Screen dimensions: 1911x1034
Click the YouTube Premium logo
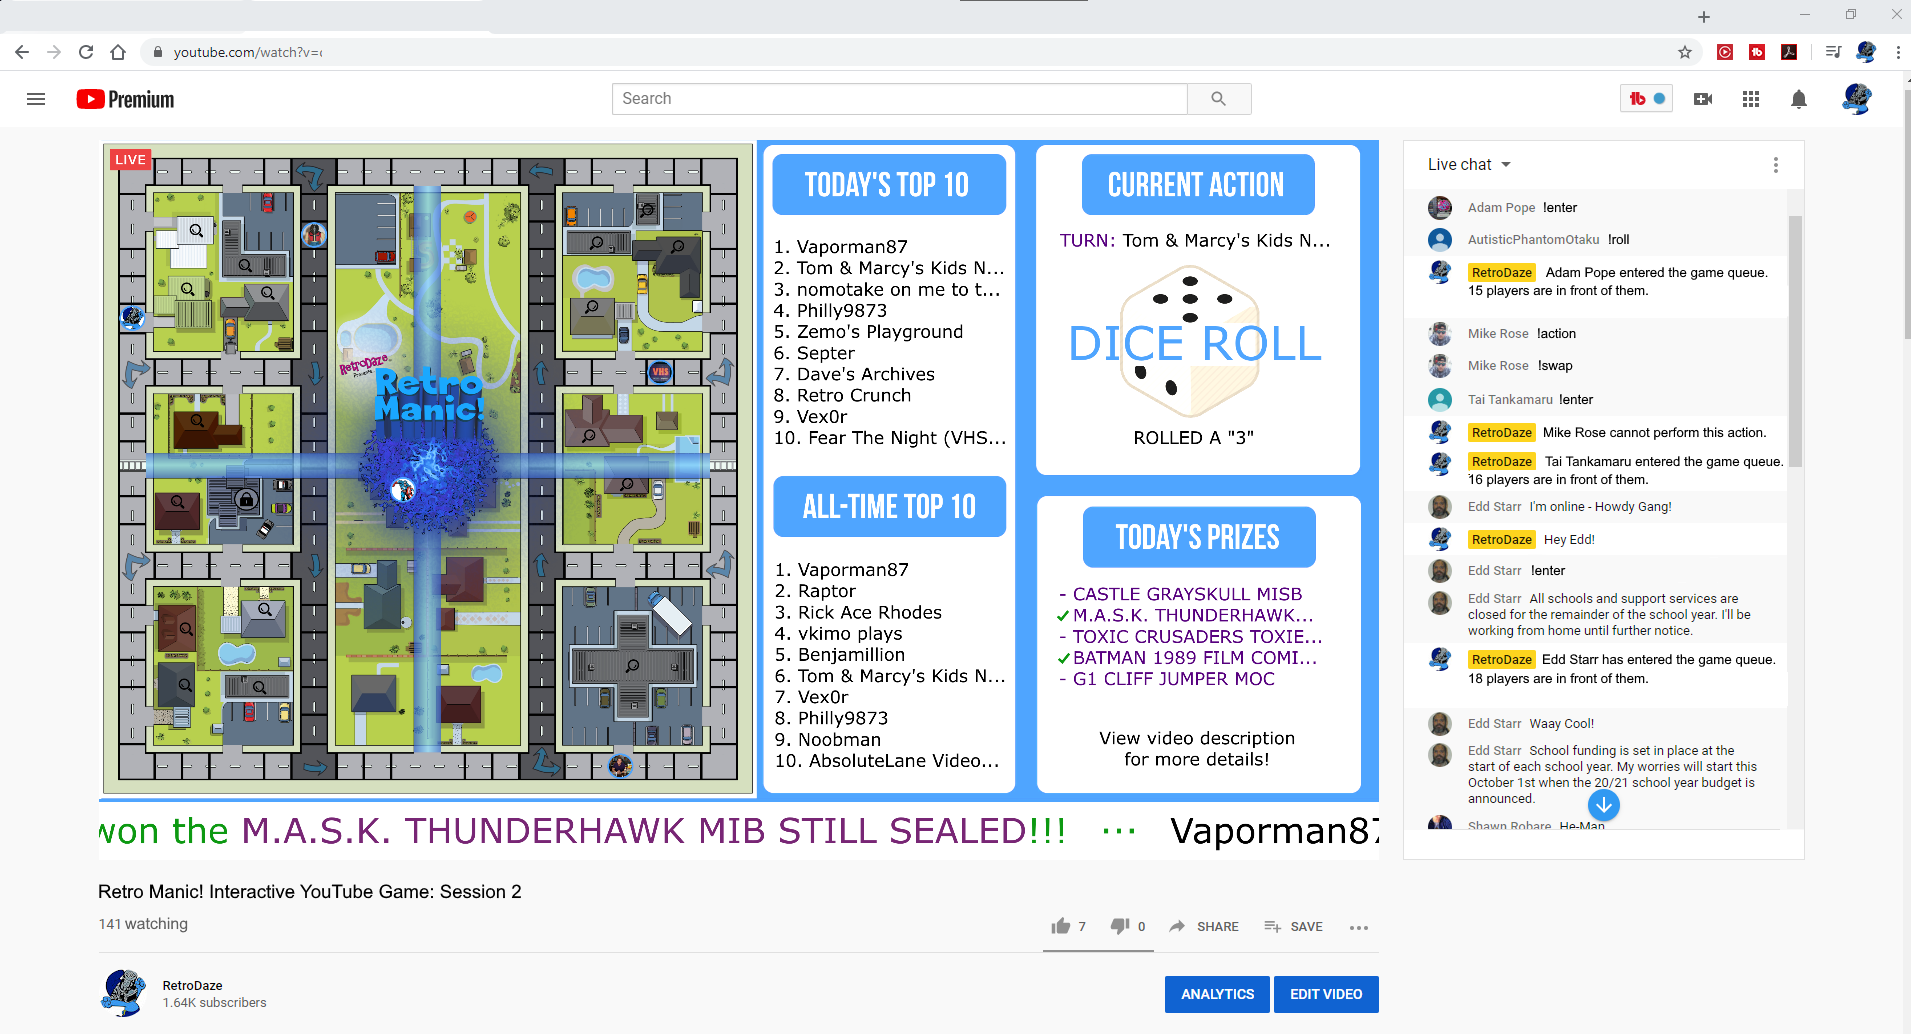(126, 99)
